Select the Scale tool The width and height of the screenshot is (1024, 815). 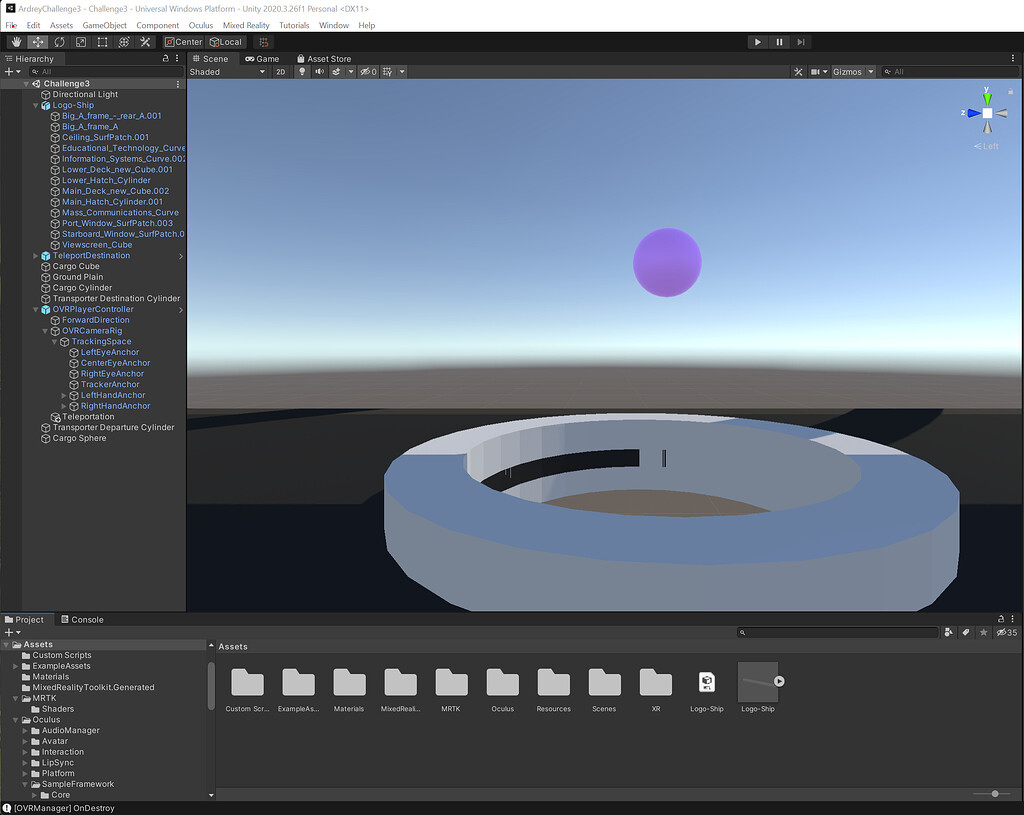coord(81,41)
